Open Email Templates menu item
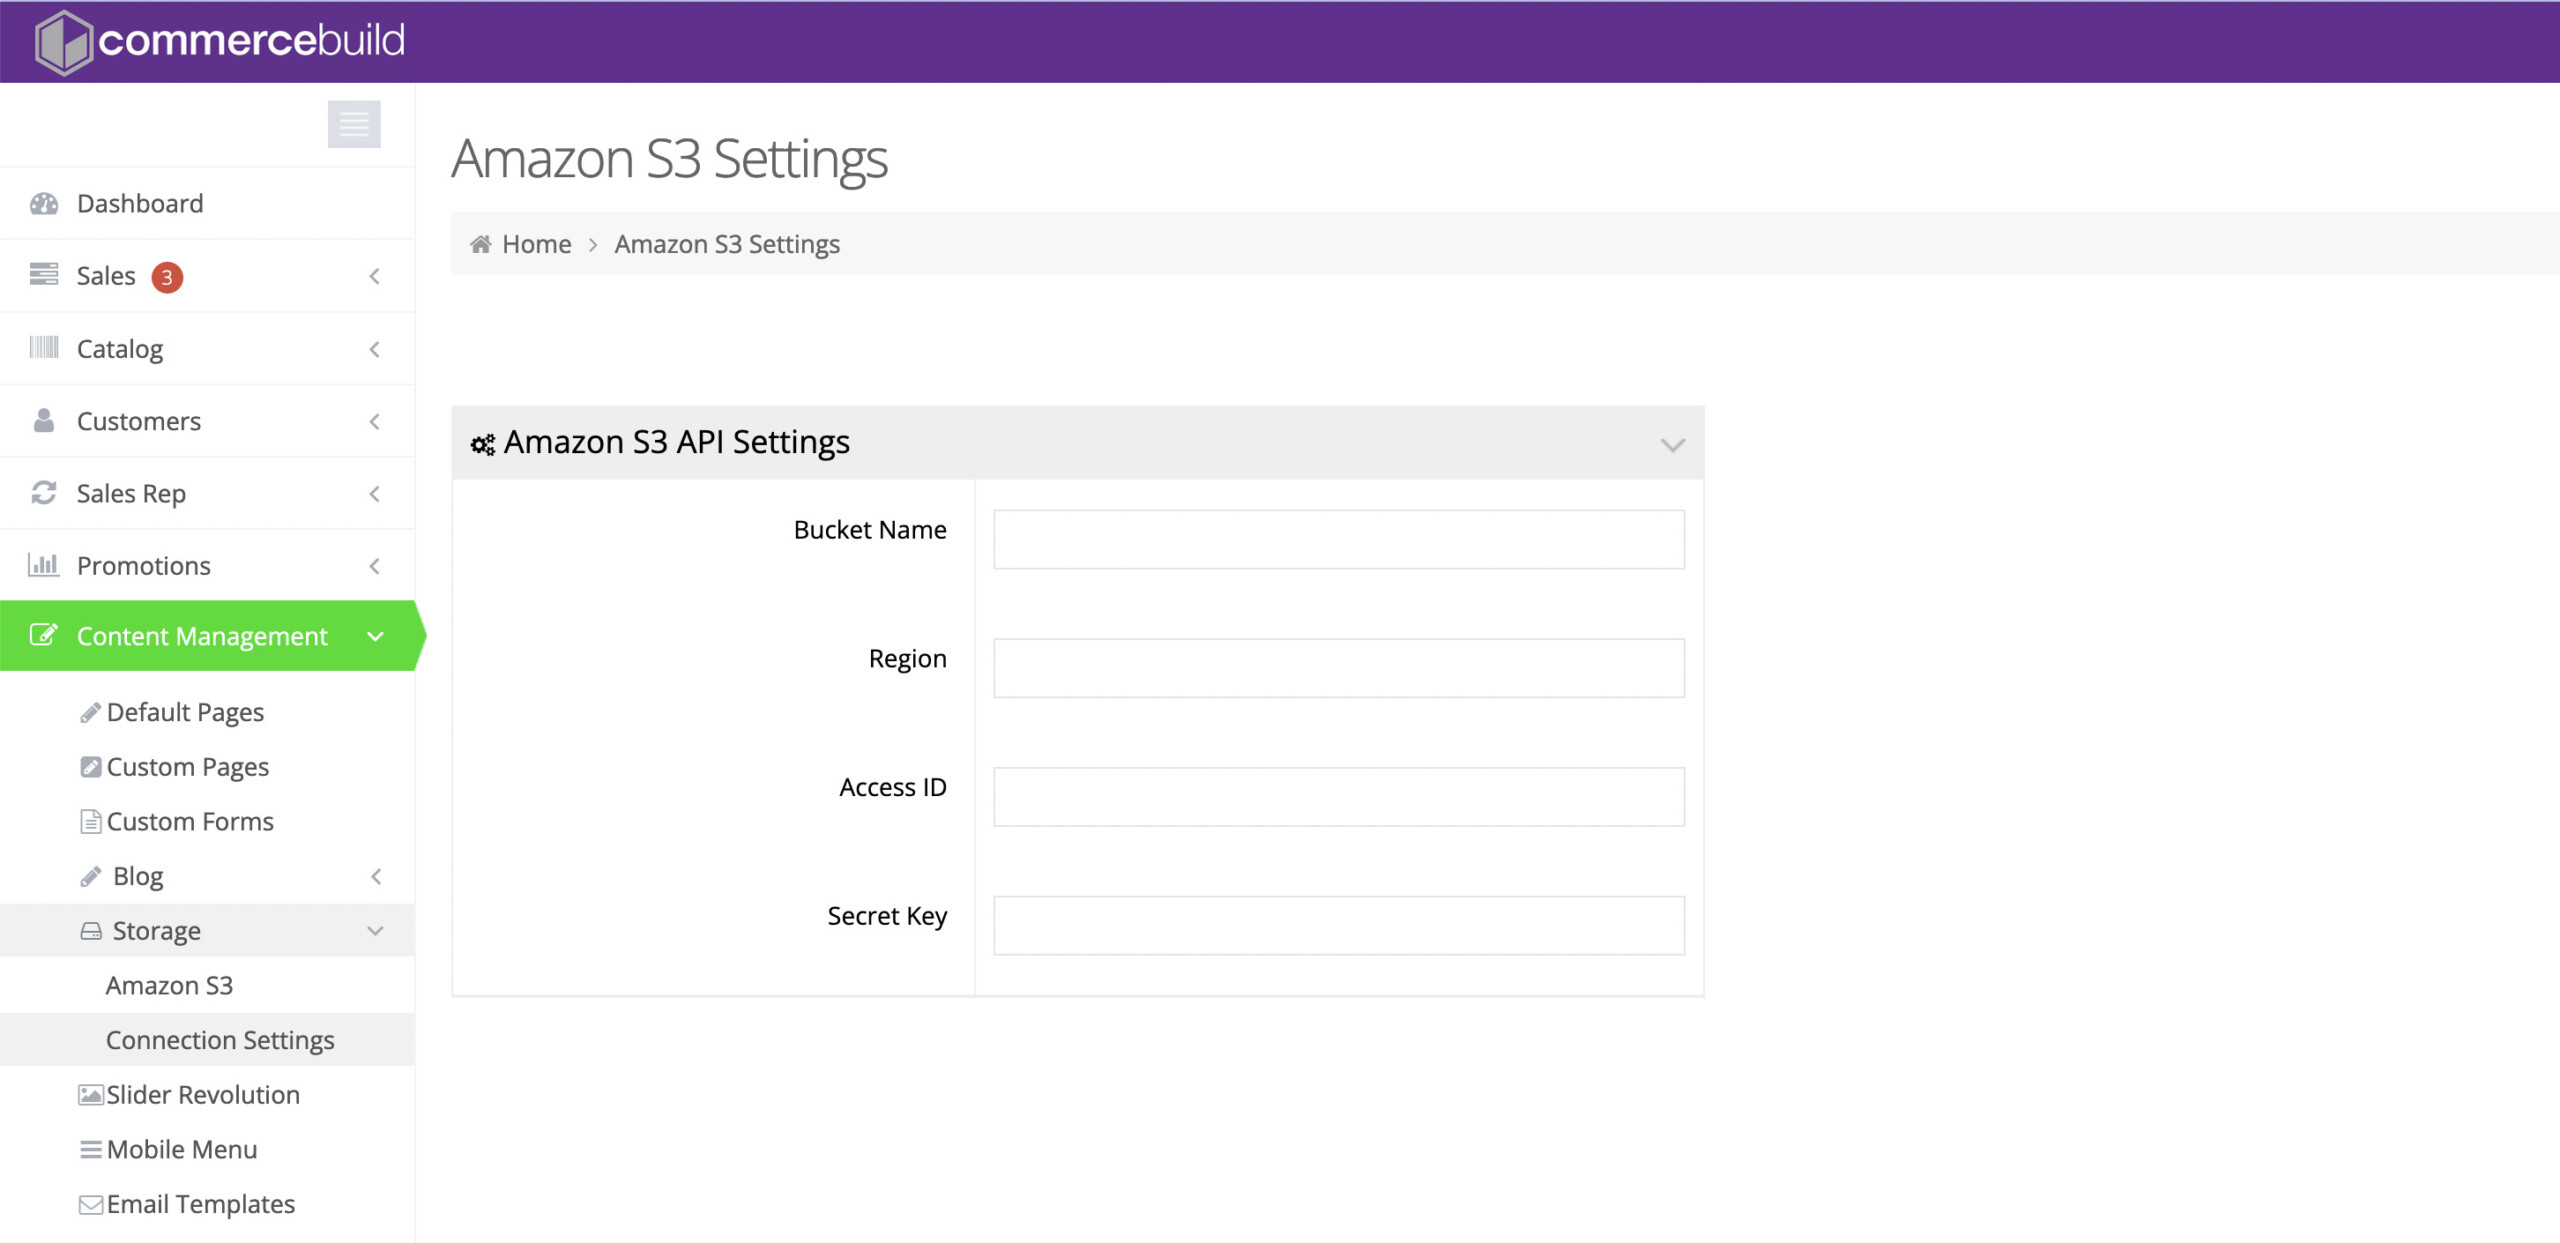This screenshot has height=1243, width=2560. 201,1204
